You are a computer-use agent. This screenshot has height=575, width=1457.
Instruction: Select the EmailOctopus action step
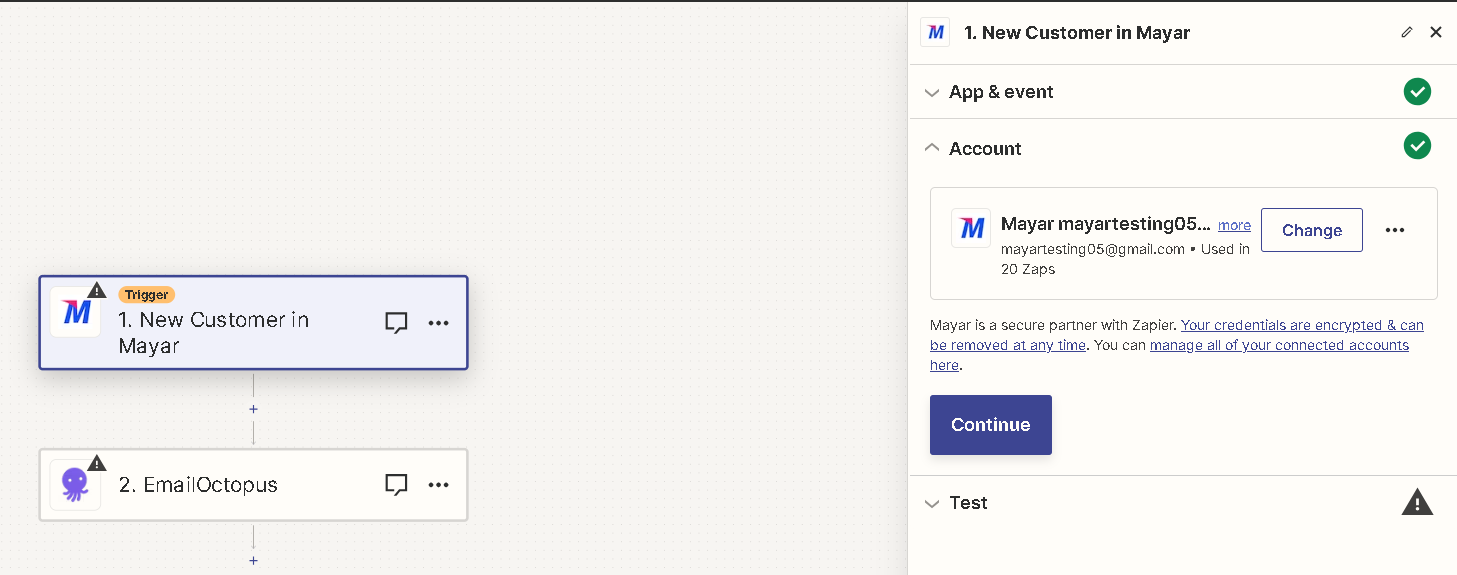coord(253,485)
